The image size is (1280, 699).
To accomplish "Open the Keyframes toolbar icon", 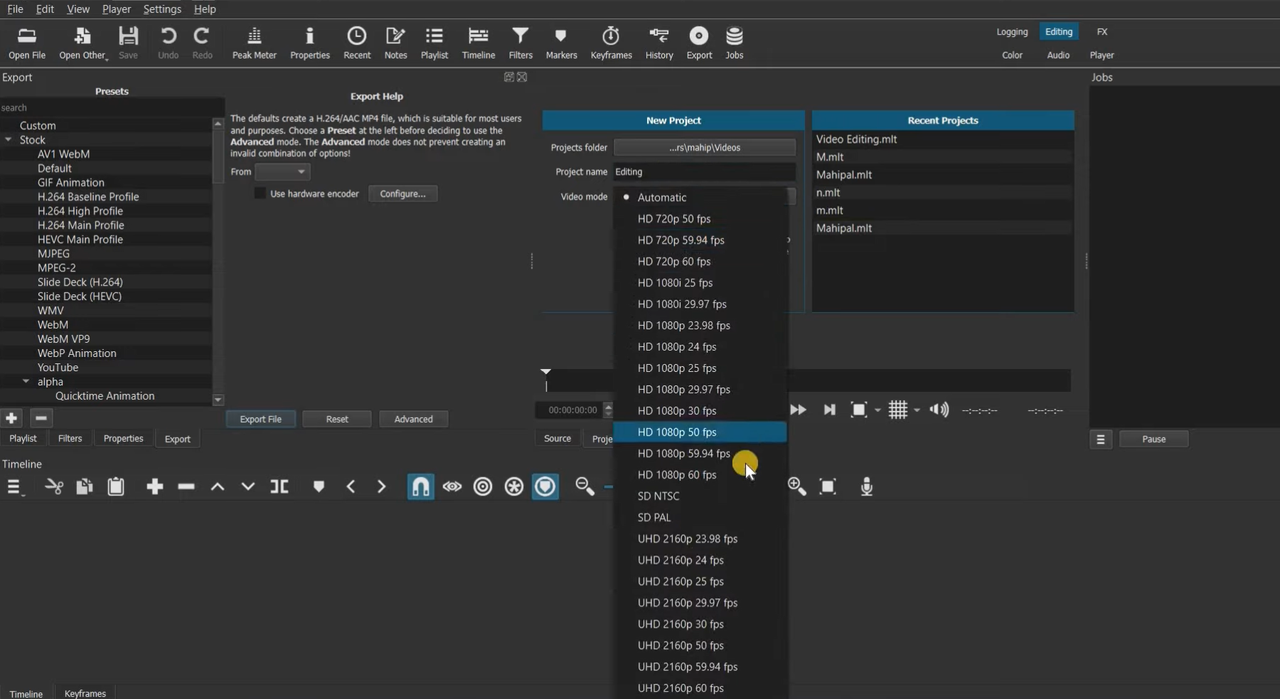I will [x=611, y=43].
